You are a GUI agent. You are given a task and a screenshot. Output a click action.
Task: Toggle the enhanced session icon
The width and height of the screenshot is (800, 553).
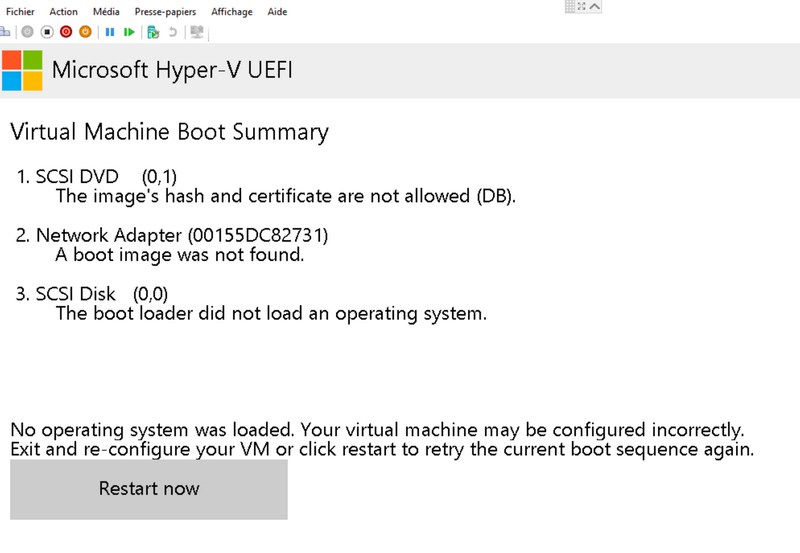197,32
